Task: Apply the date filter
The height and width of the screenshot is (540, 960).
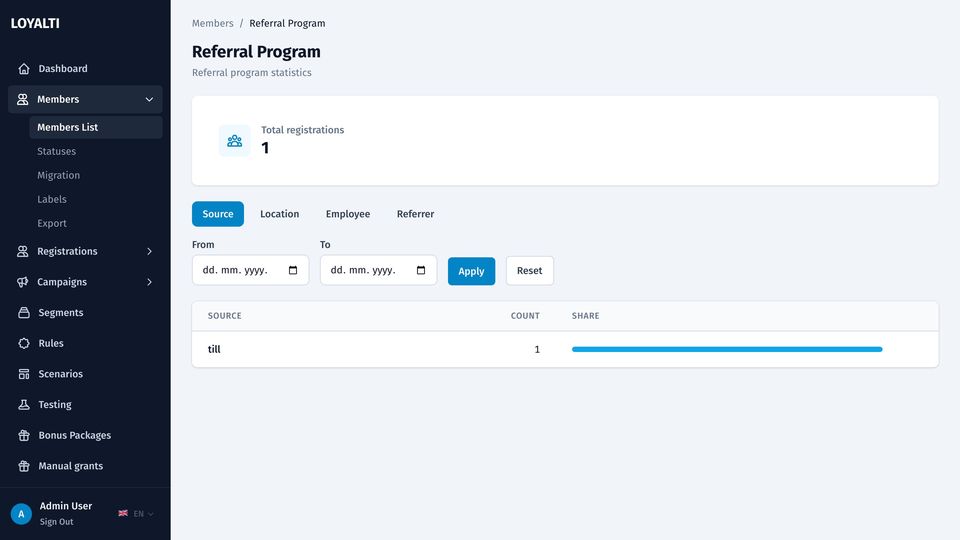Action: tap(471, 271)
